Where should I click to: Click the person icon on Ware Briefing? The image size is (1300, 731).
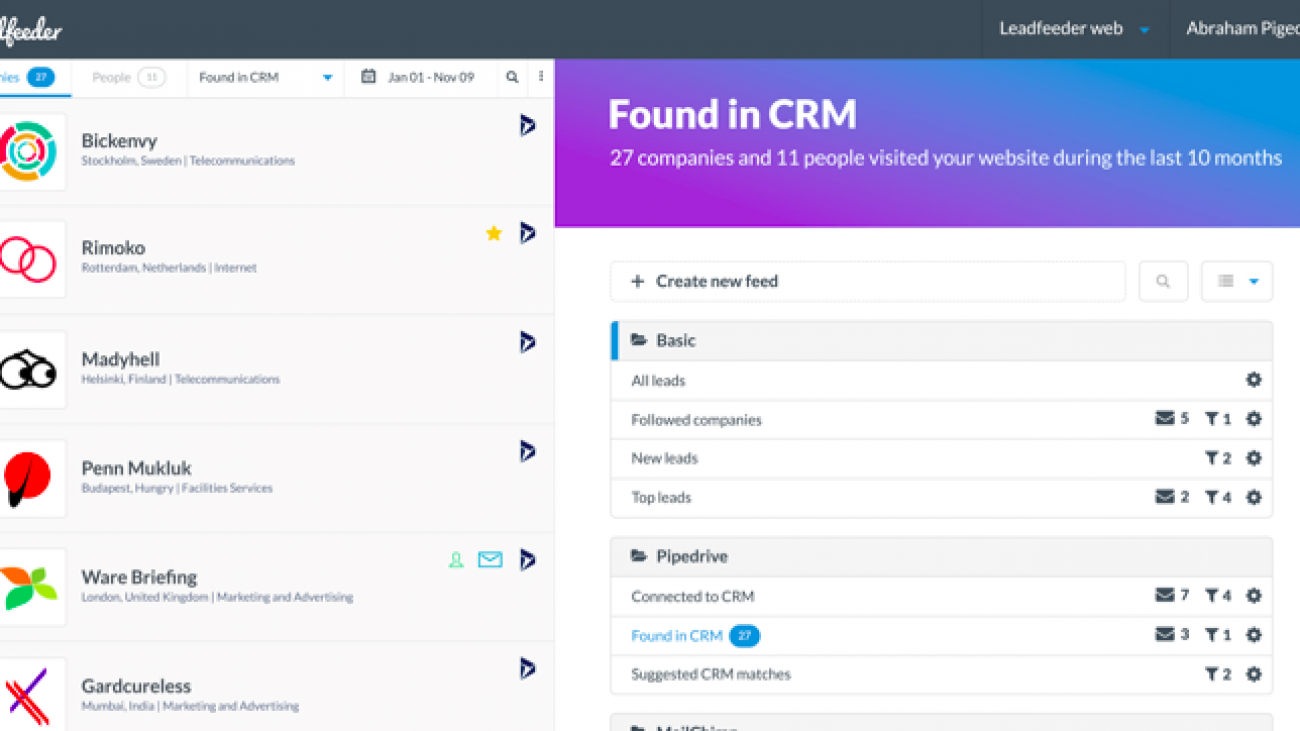coord(456,560)
